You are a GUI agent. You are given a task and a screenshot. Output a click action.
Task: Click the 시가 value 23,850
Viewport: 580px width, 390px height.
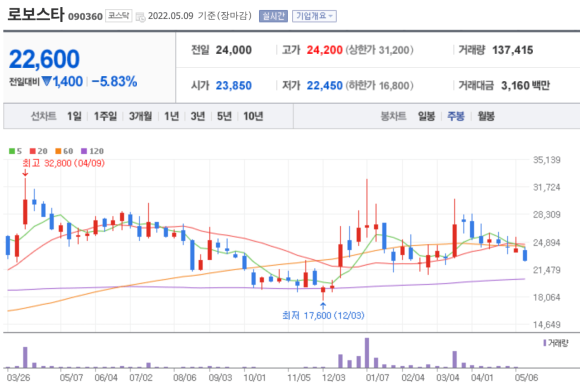click(233, 85)
